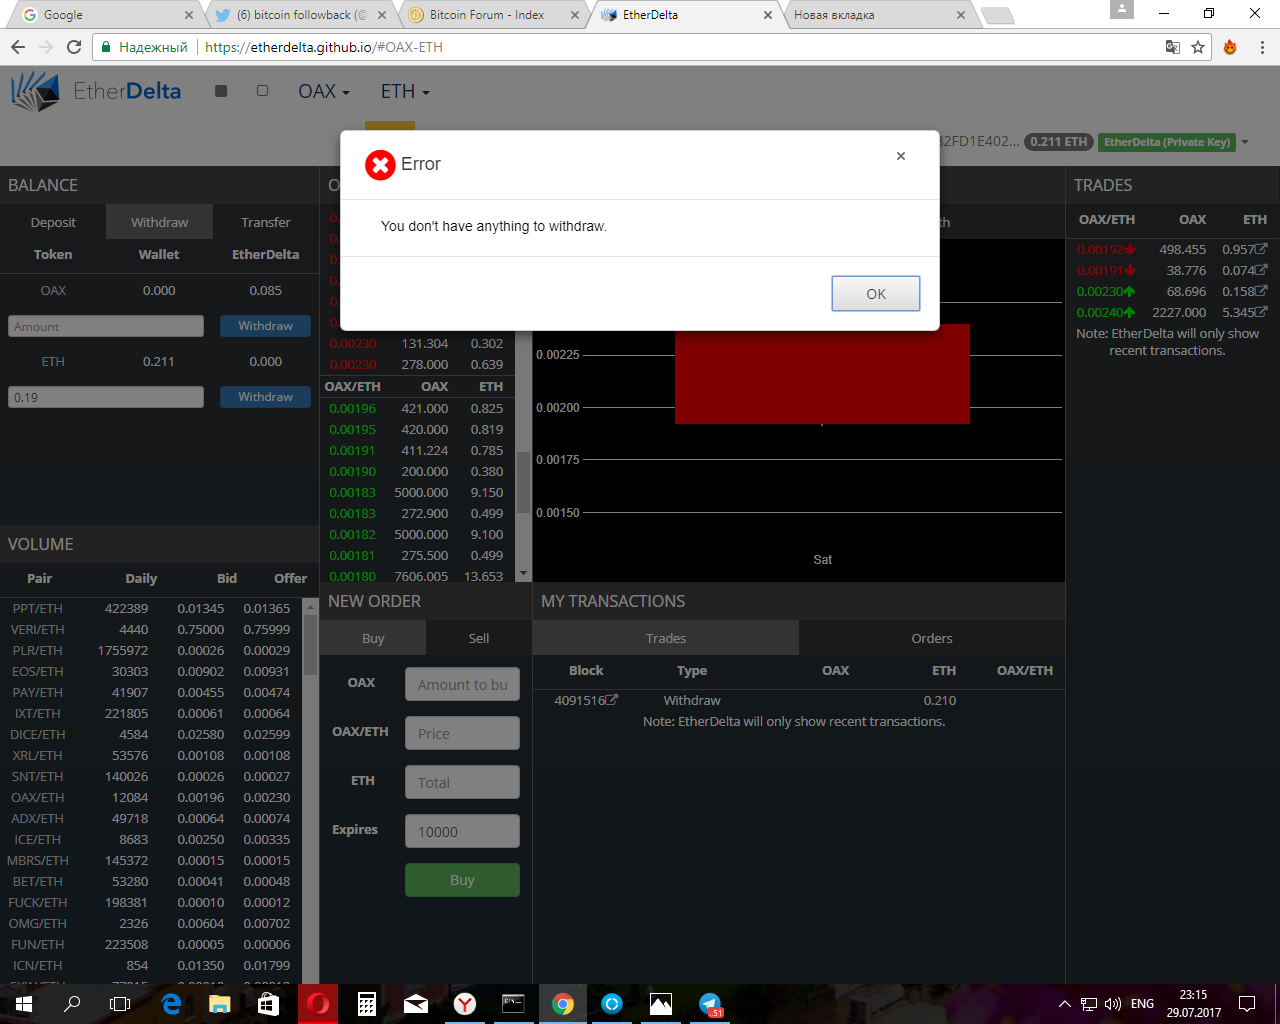The width and height of the screenshot is (1280, 1024).
Task: Select the Sell tab in New Order
Action: (479, 638)
